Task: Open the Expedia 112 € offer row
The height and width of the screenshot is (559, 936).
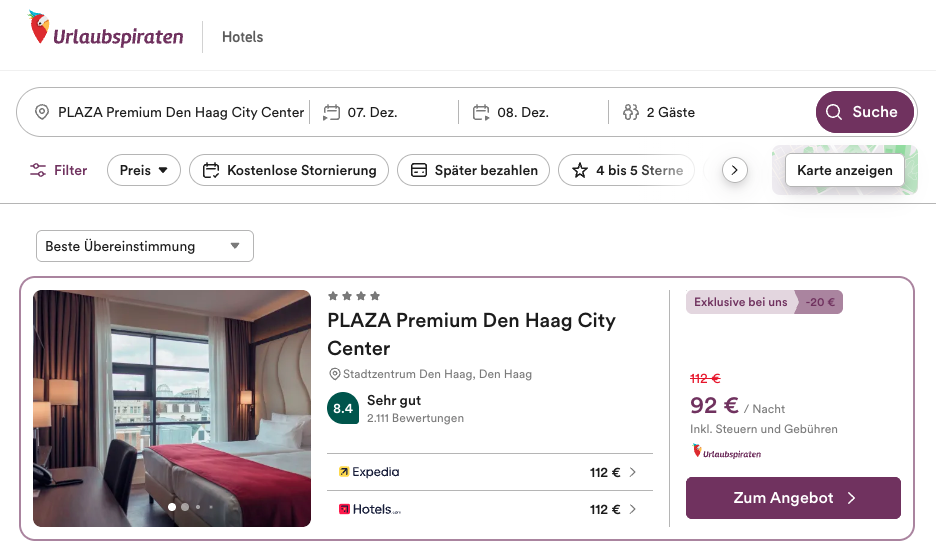Action: 490,472
